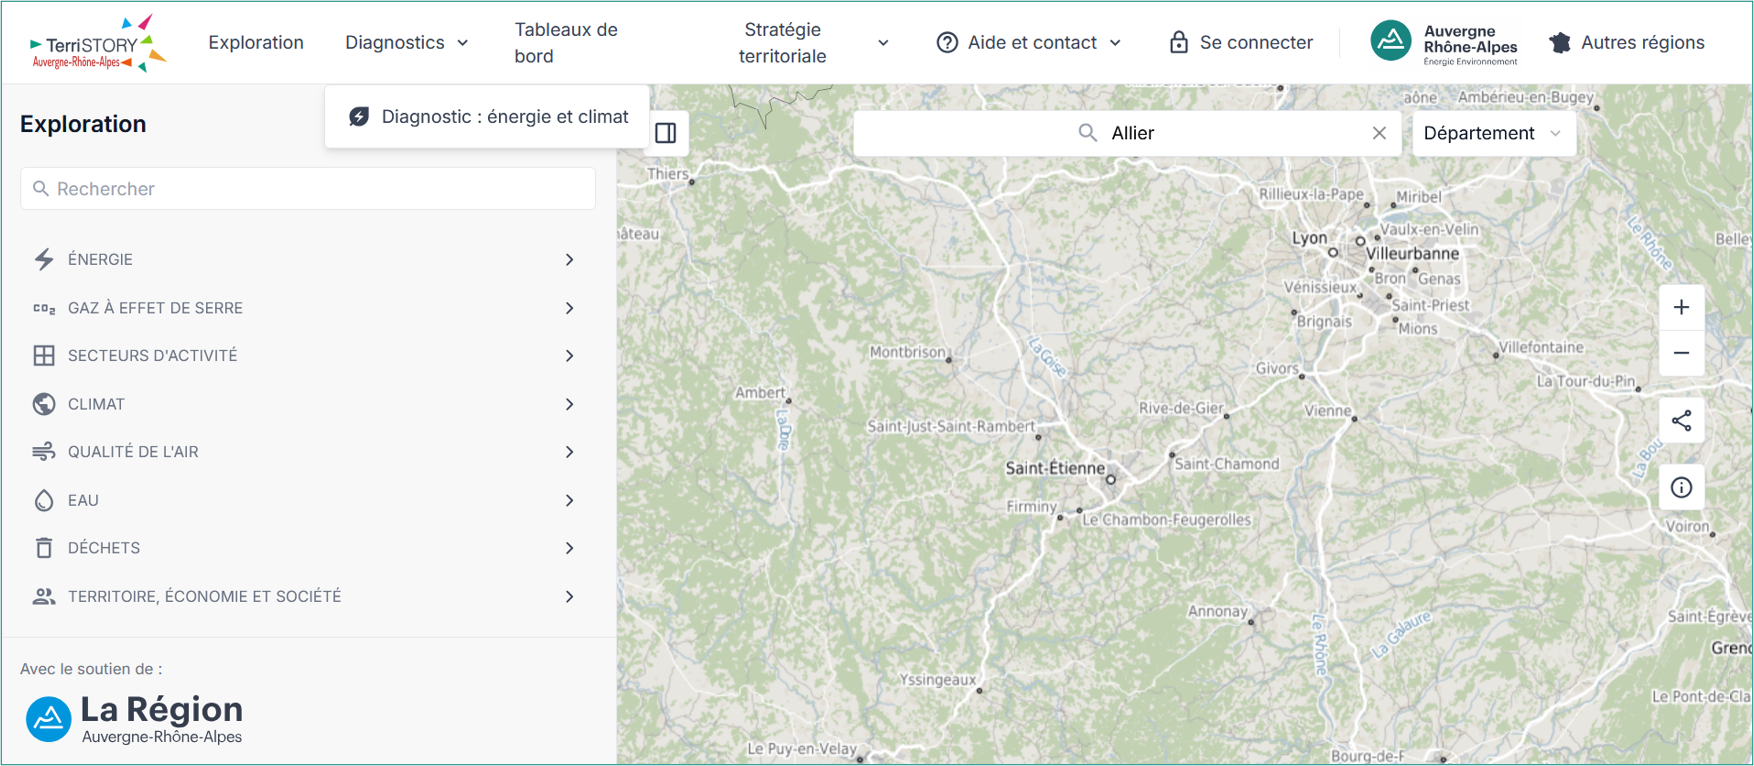Open Aide et contact menu
The width and height of the screenshot is (1754, 766).
click(1029, 43)
